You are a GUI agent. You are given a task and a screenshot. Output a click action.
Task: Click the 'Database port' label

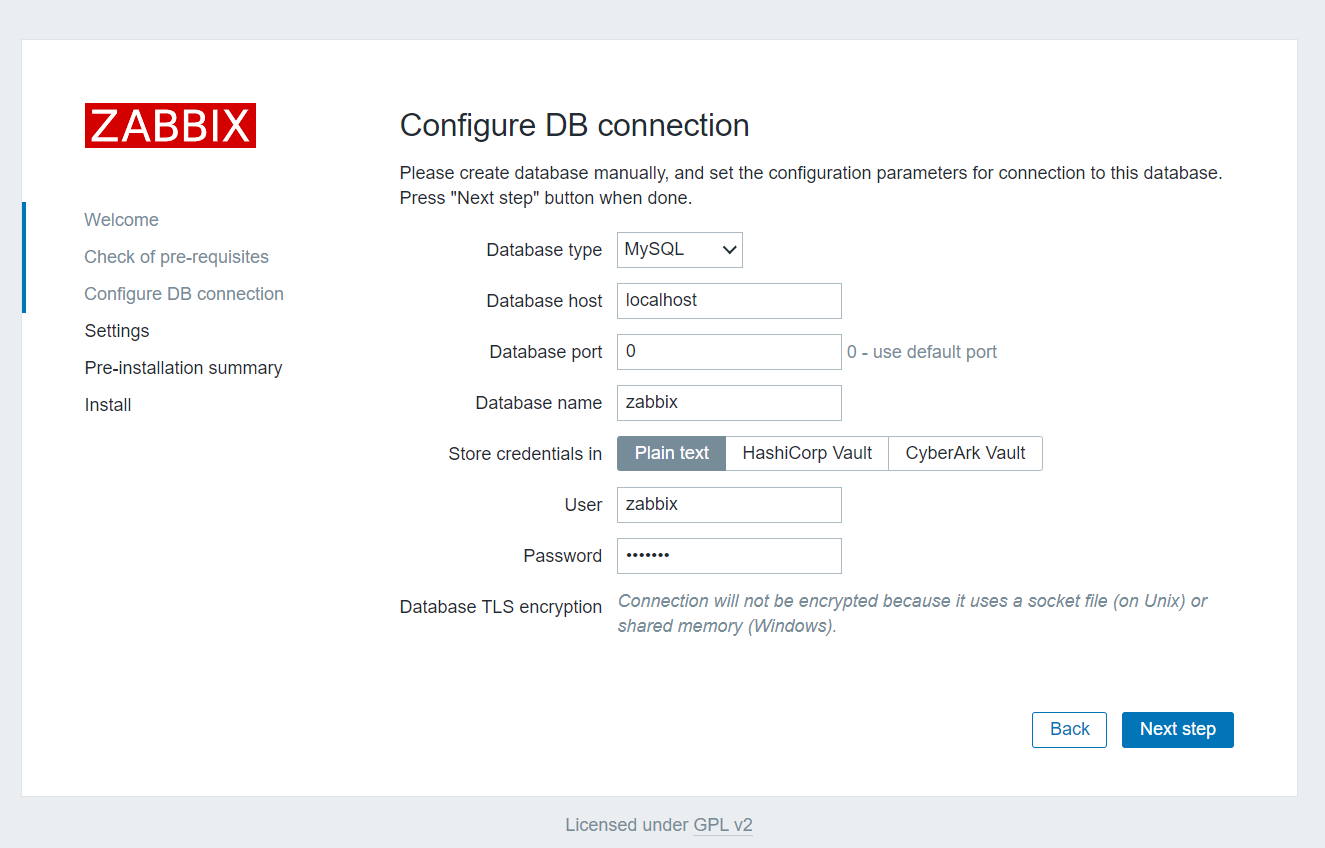pyautogui.click(x=546, y=352)
